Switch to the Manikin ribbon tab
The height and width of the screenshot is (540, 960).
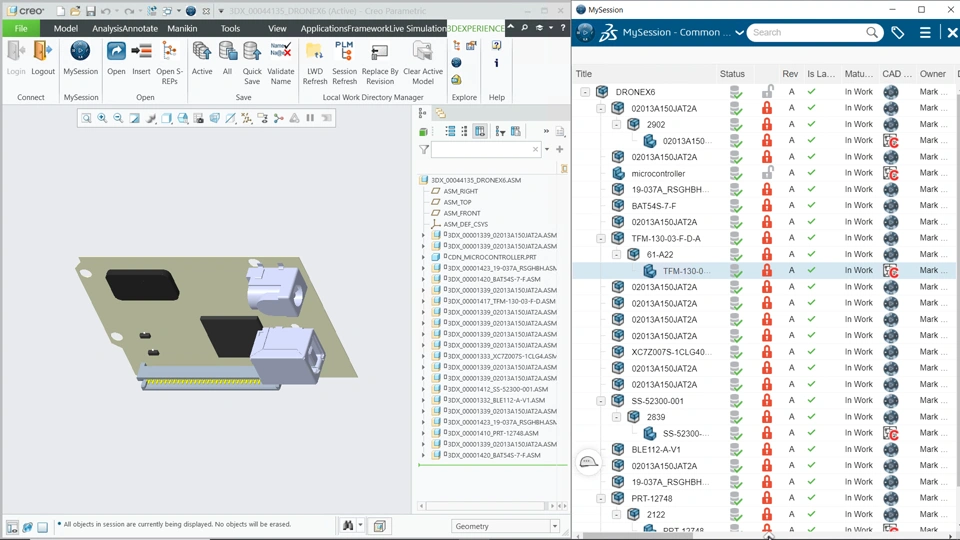(x=182, y=28)
